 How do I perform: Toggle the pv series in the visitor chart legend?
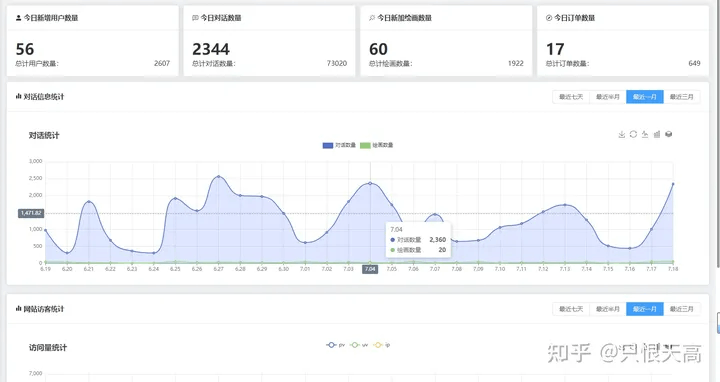pos(336,345)
